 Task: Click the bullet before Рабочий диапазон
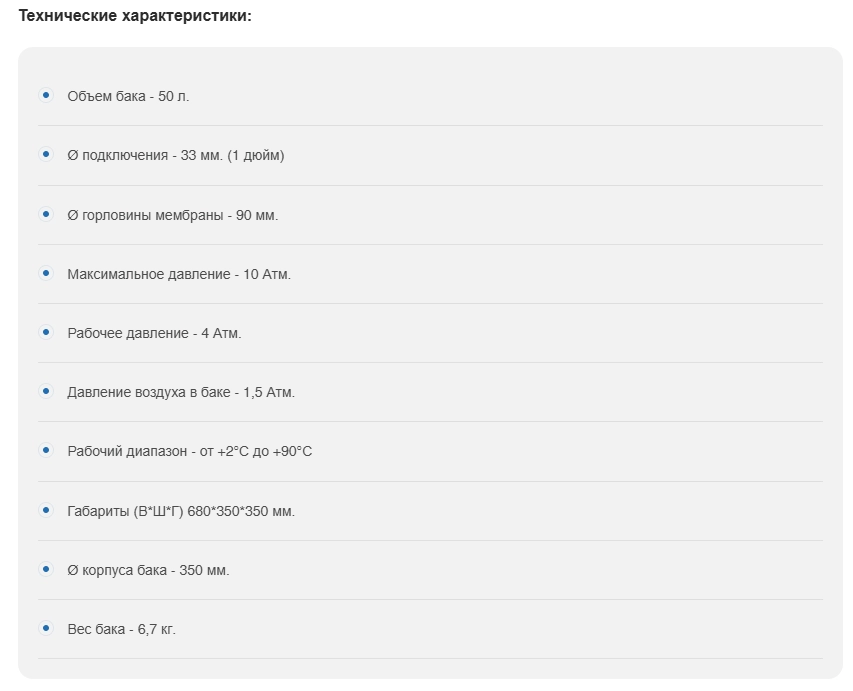pos(46,450)
